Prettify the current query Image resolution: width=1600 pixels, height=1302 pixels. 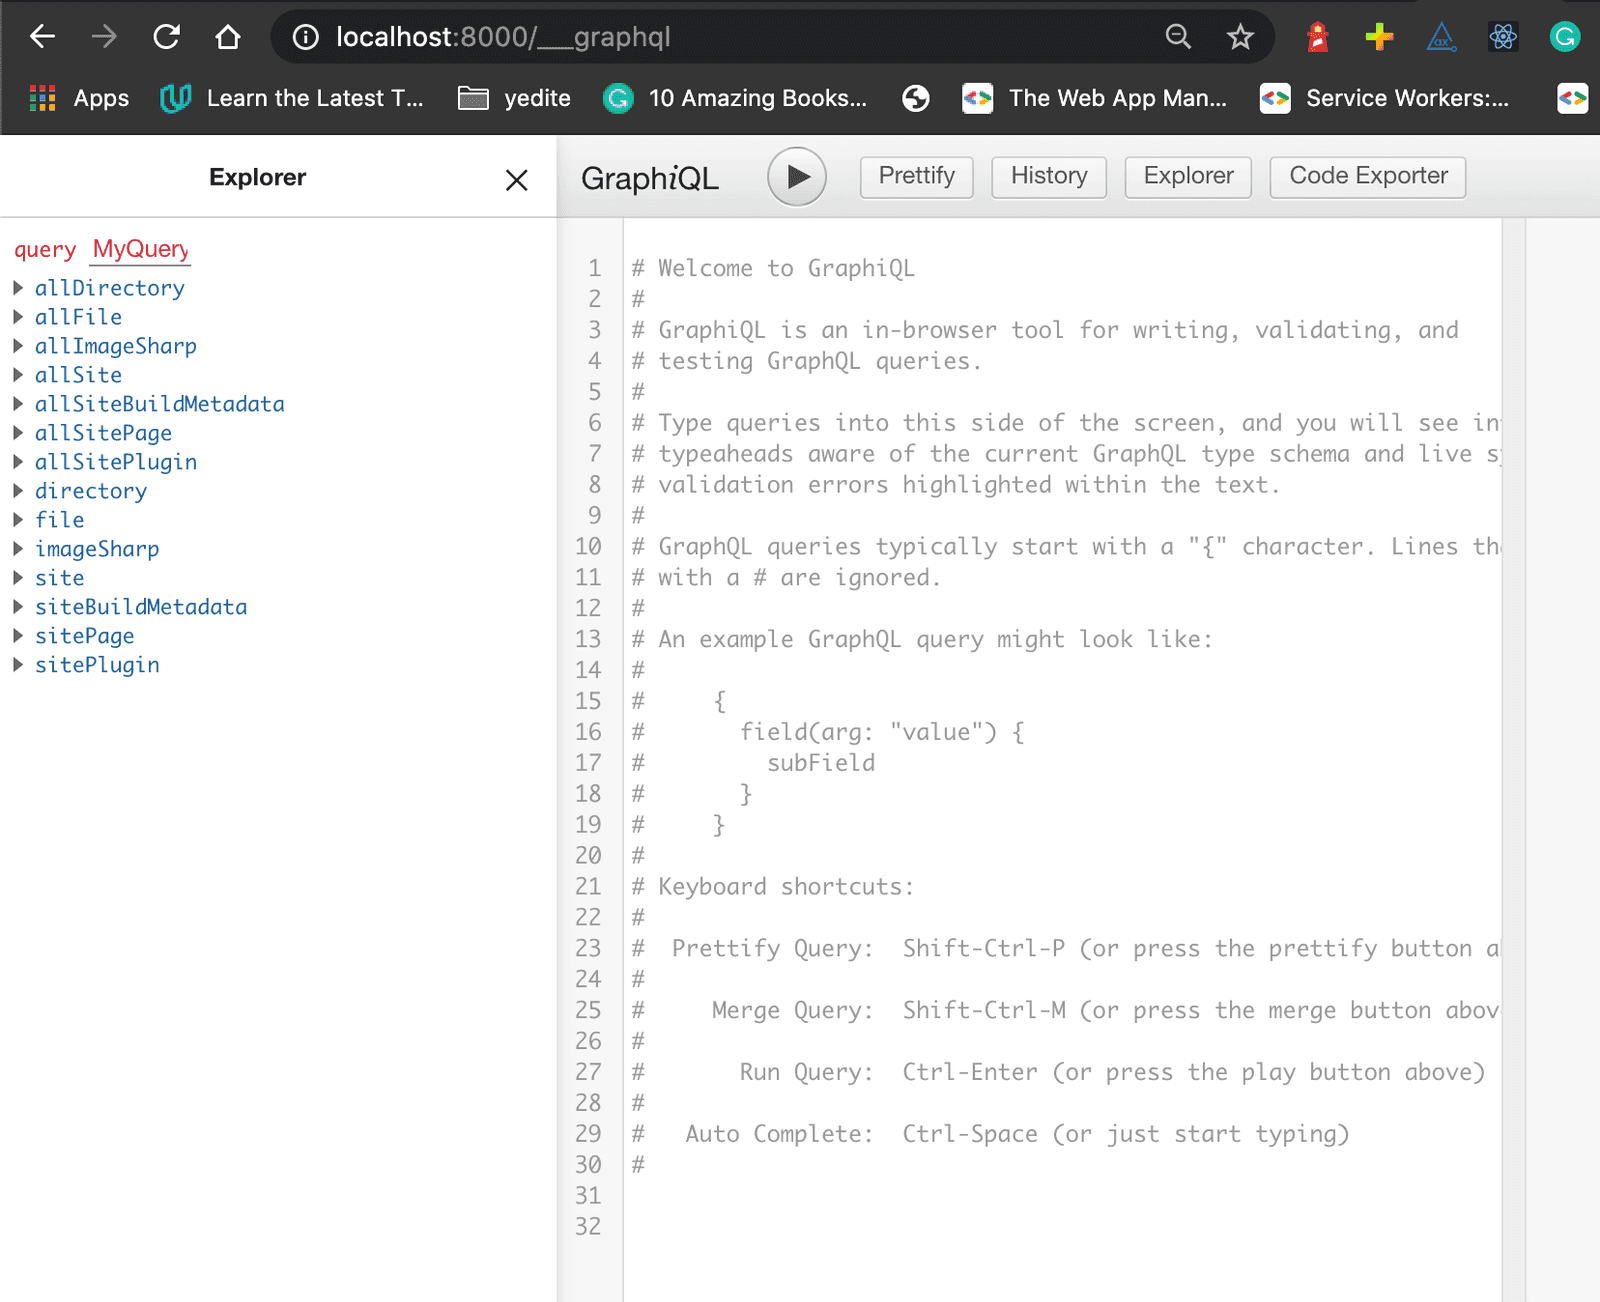916,176
